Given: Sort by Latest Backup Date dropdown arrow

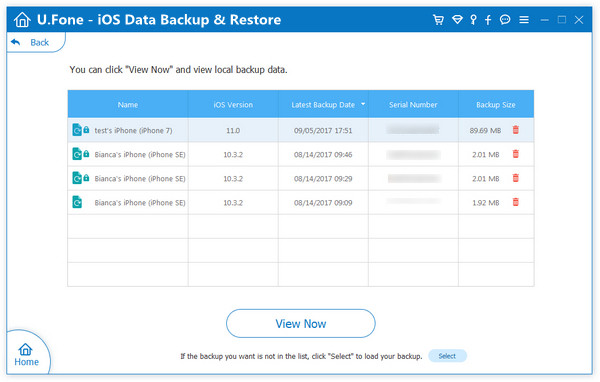Looking at the screenshot, I should click(363, 104).
